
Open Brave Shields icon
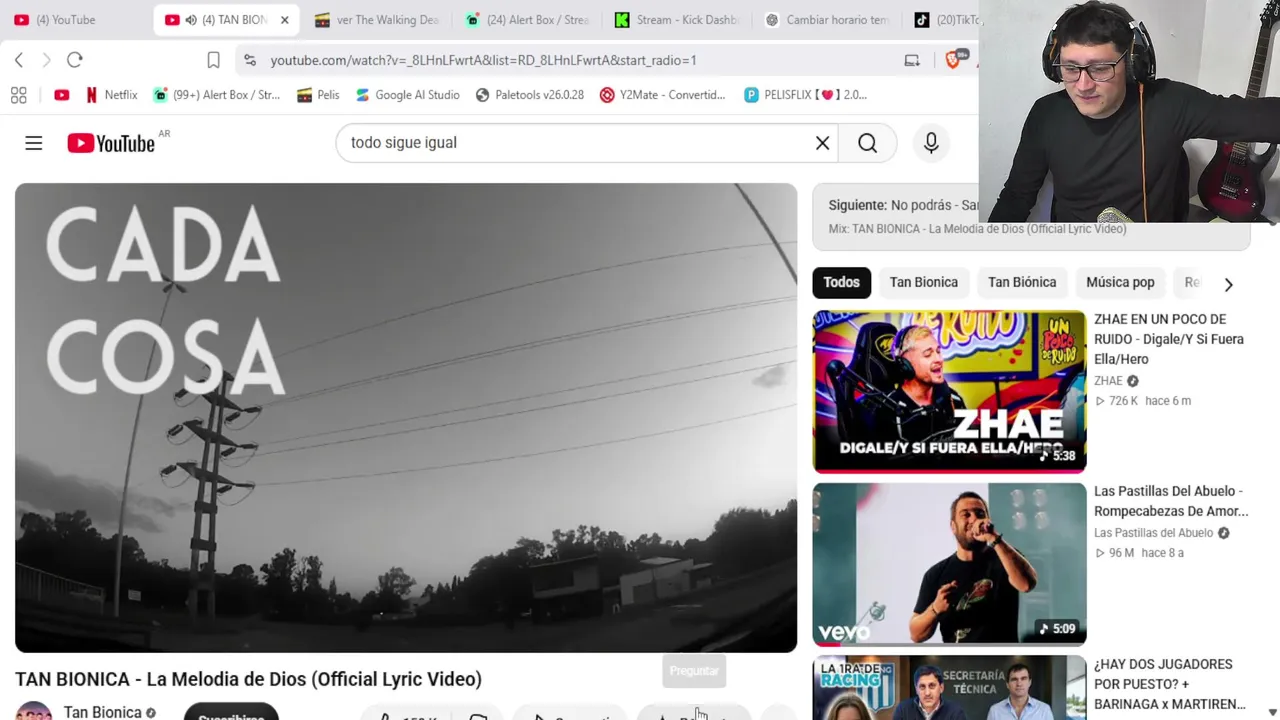coord(953,60)
